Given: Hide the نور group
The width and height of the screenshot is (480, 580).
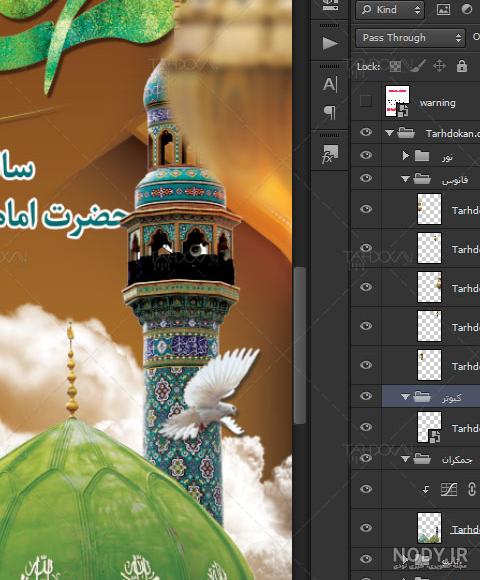Looking at the screenshot, I should (366, 155).
